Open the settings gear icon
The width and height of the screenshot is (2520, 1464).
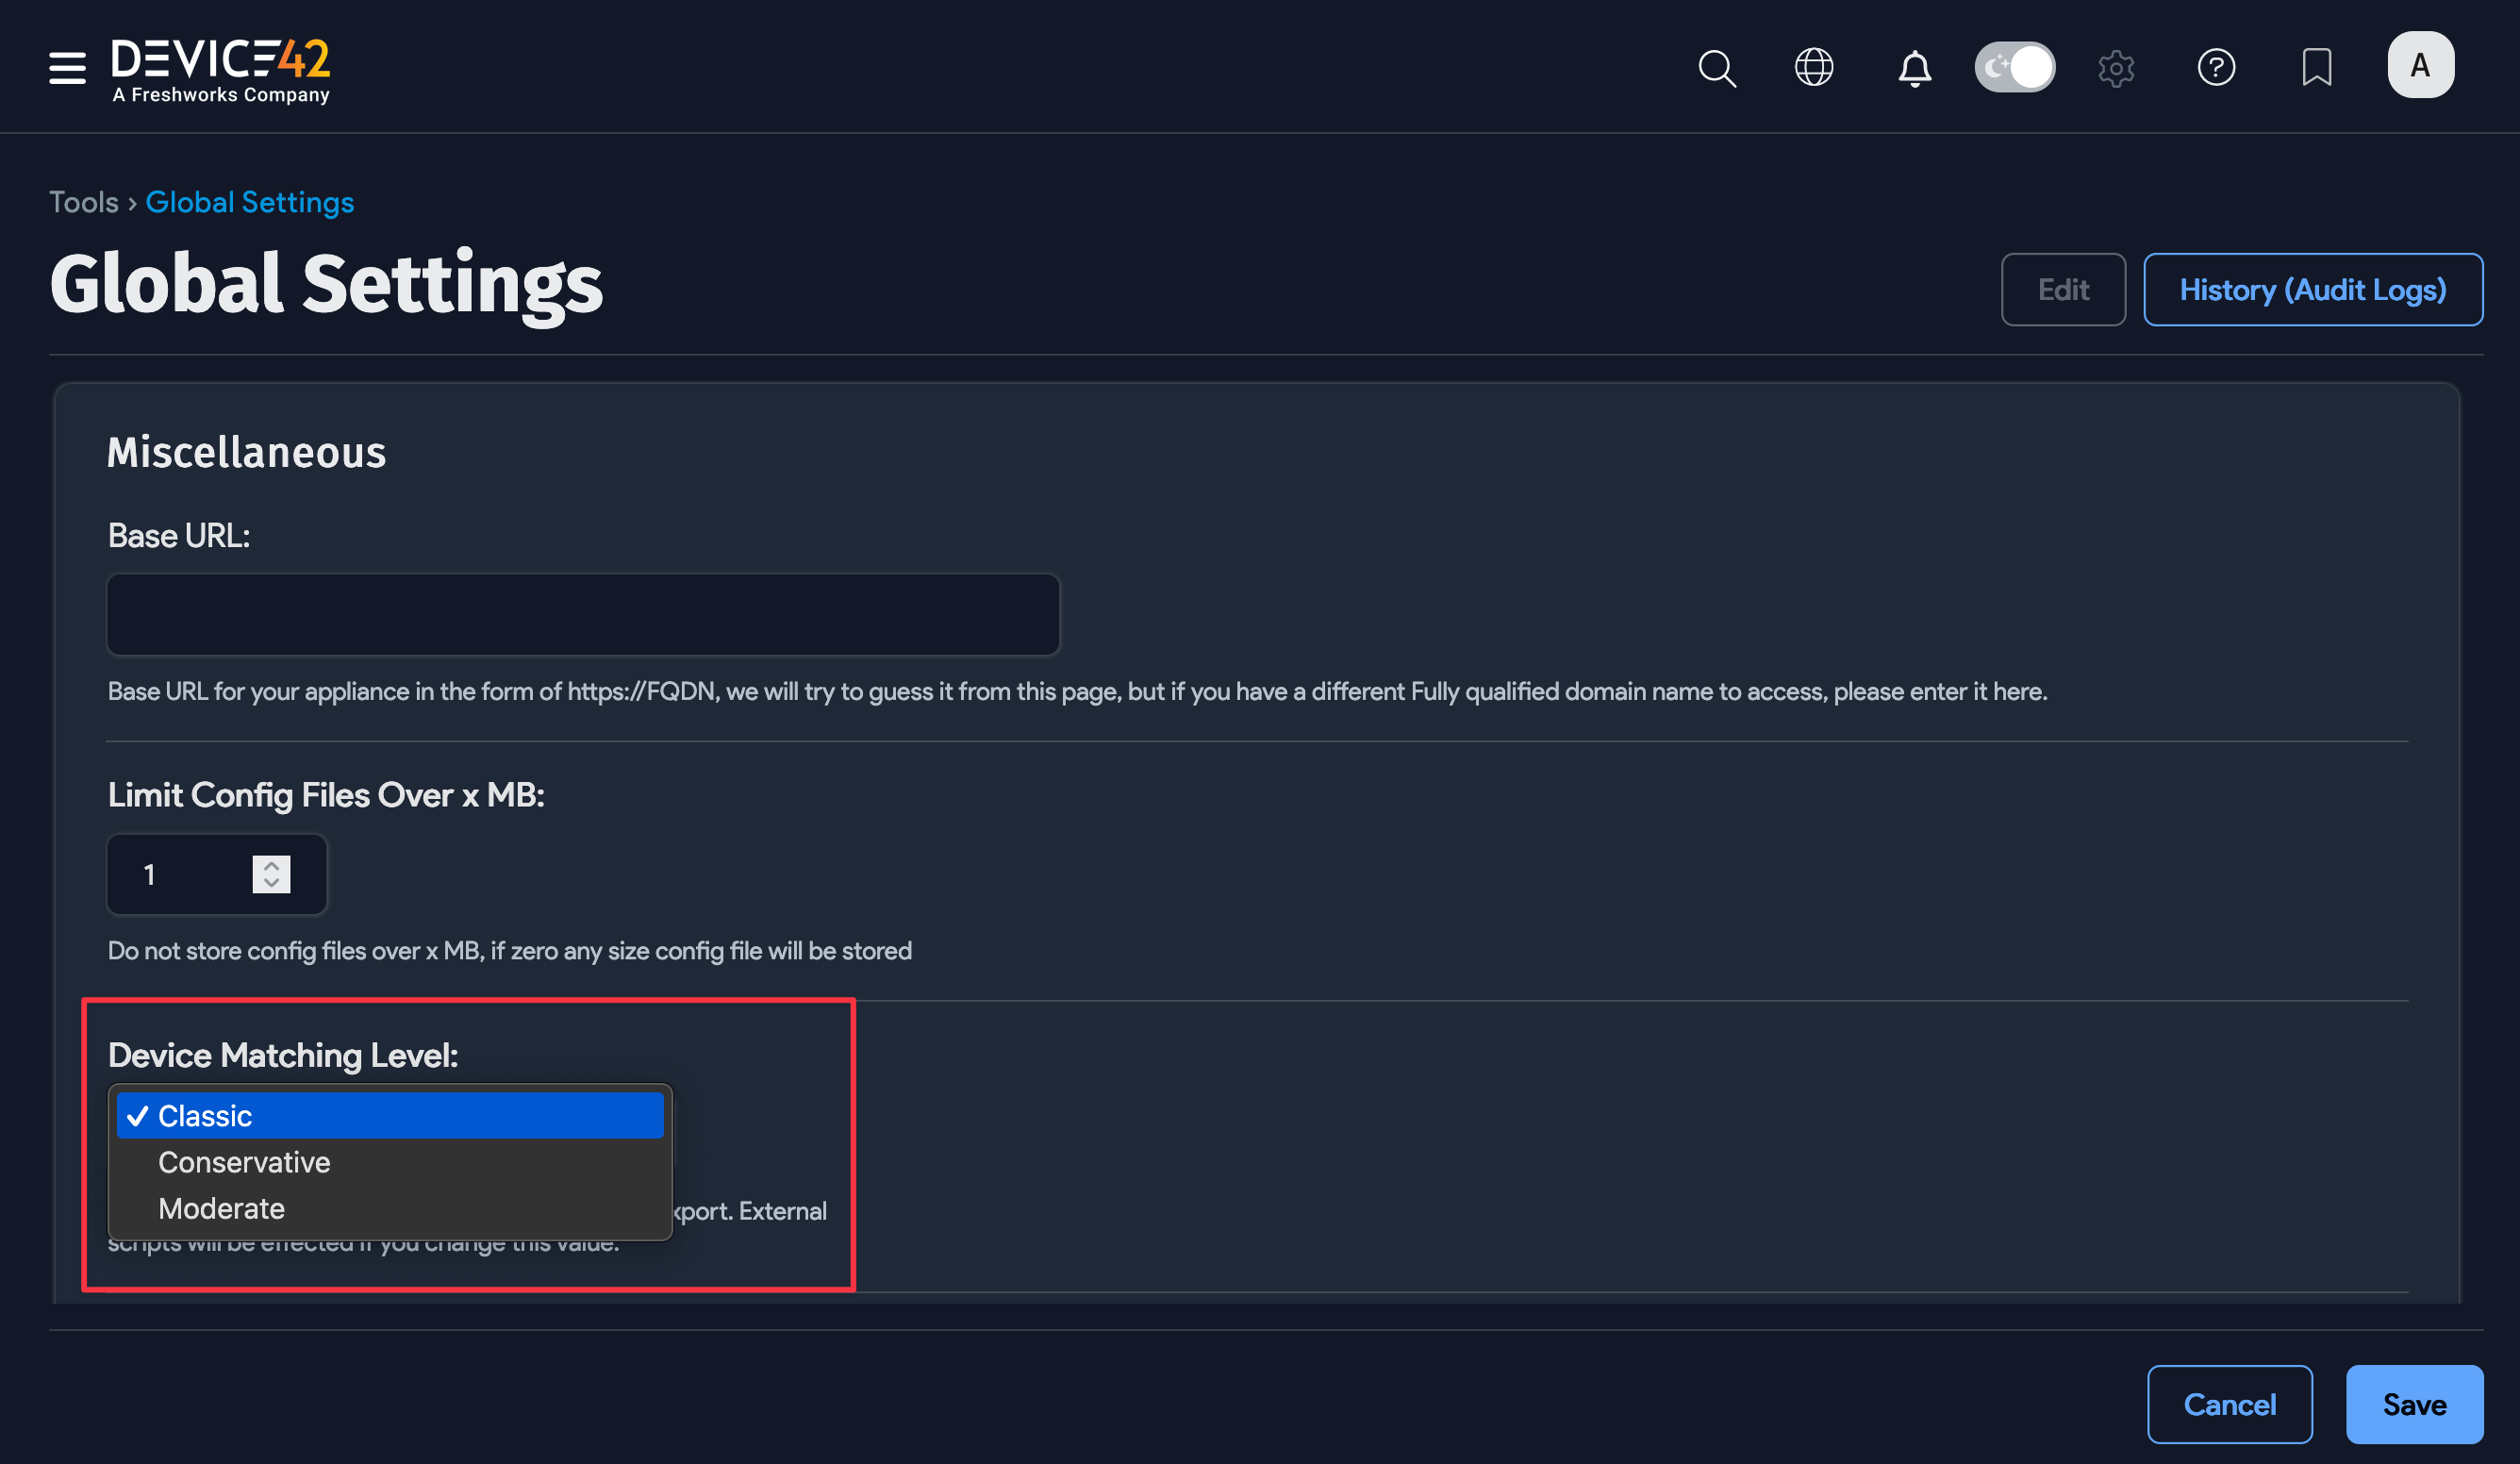pos(2115,68)
